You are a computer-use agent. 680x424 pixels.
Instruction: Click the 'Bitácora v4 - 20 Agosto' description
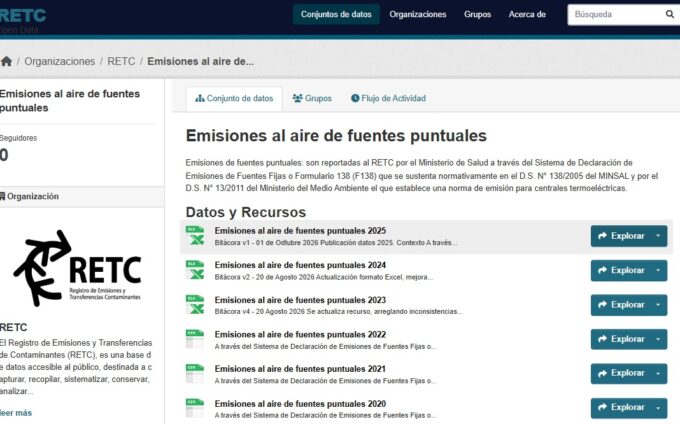click(338, 311)
